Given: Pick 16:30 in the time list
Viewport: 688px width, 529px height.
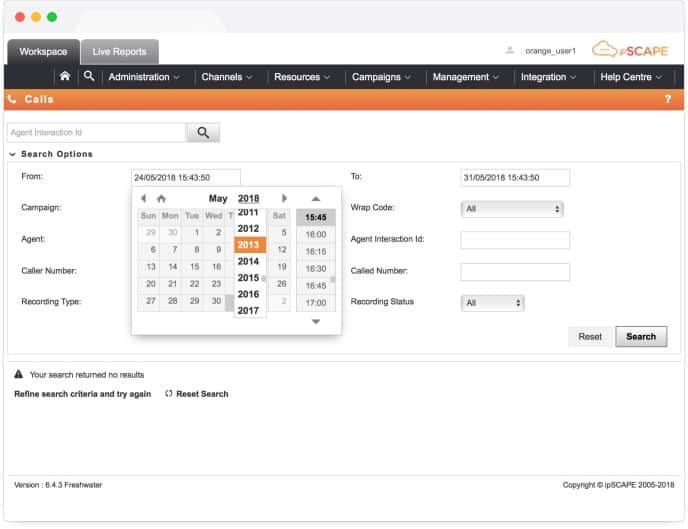Looking at the screenshot, I should 316,268.
